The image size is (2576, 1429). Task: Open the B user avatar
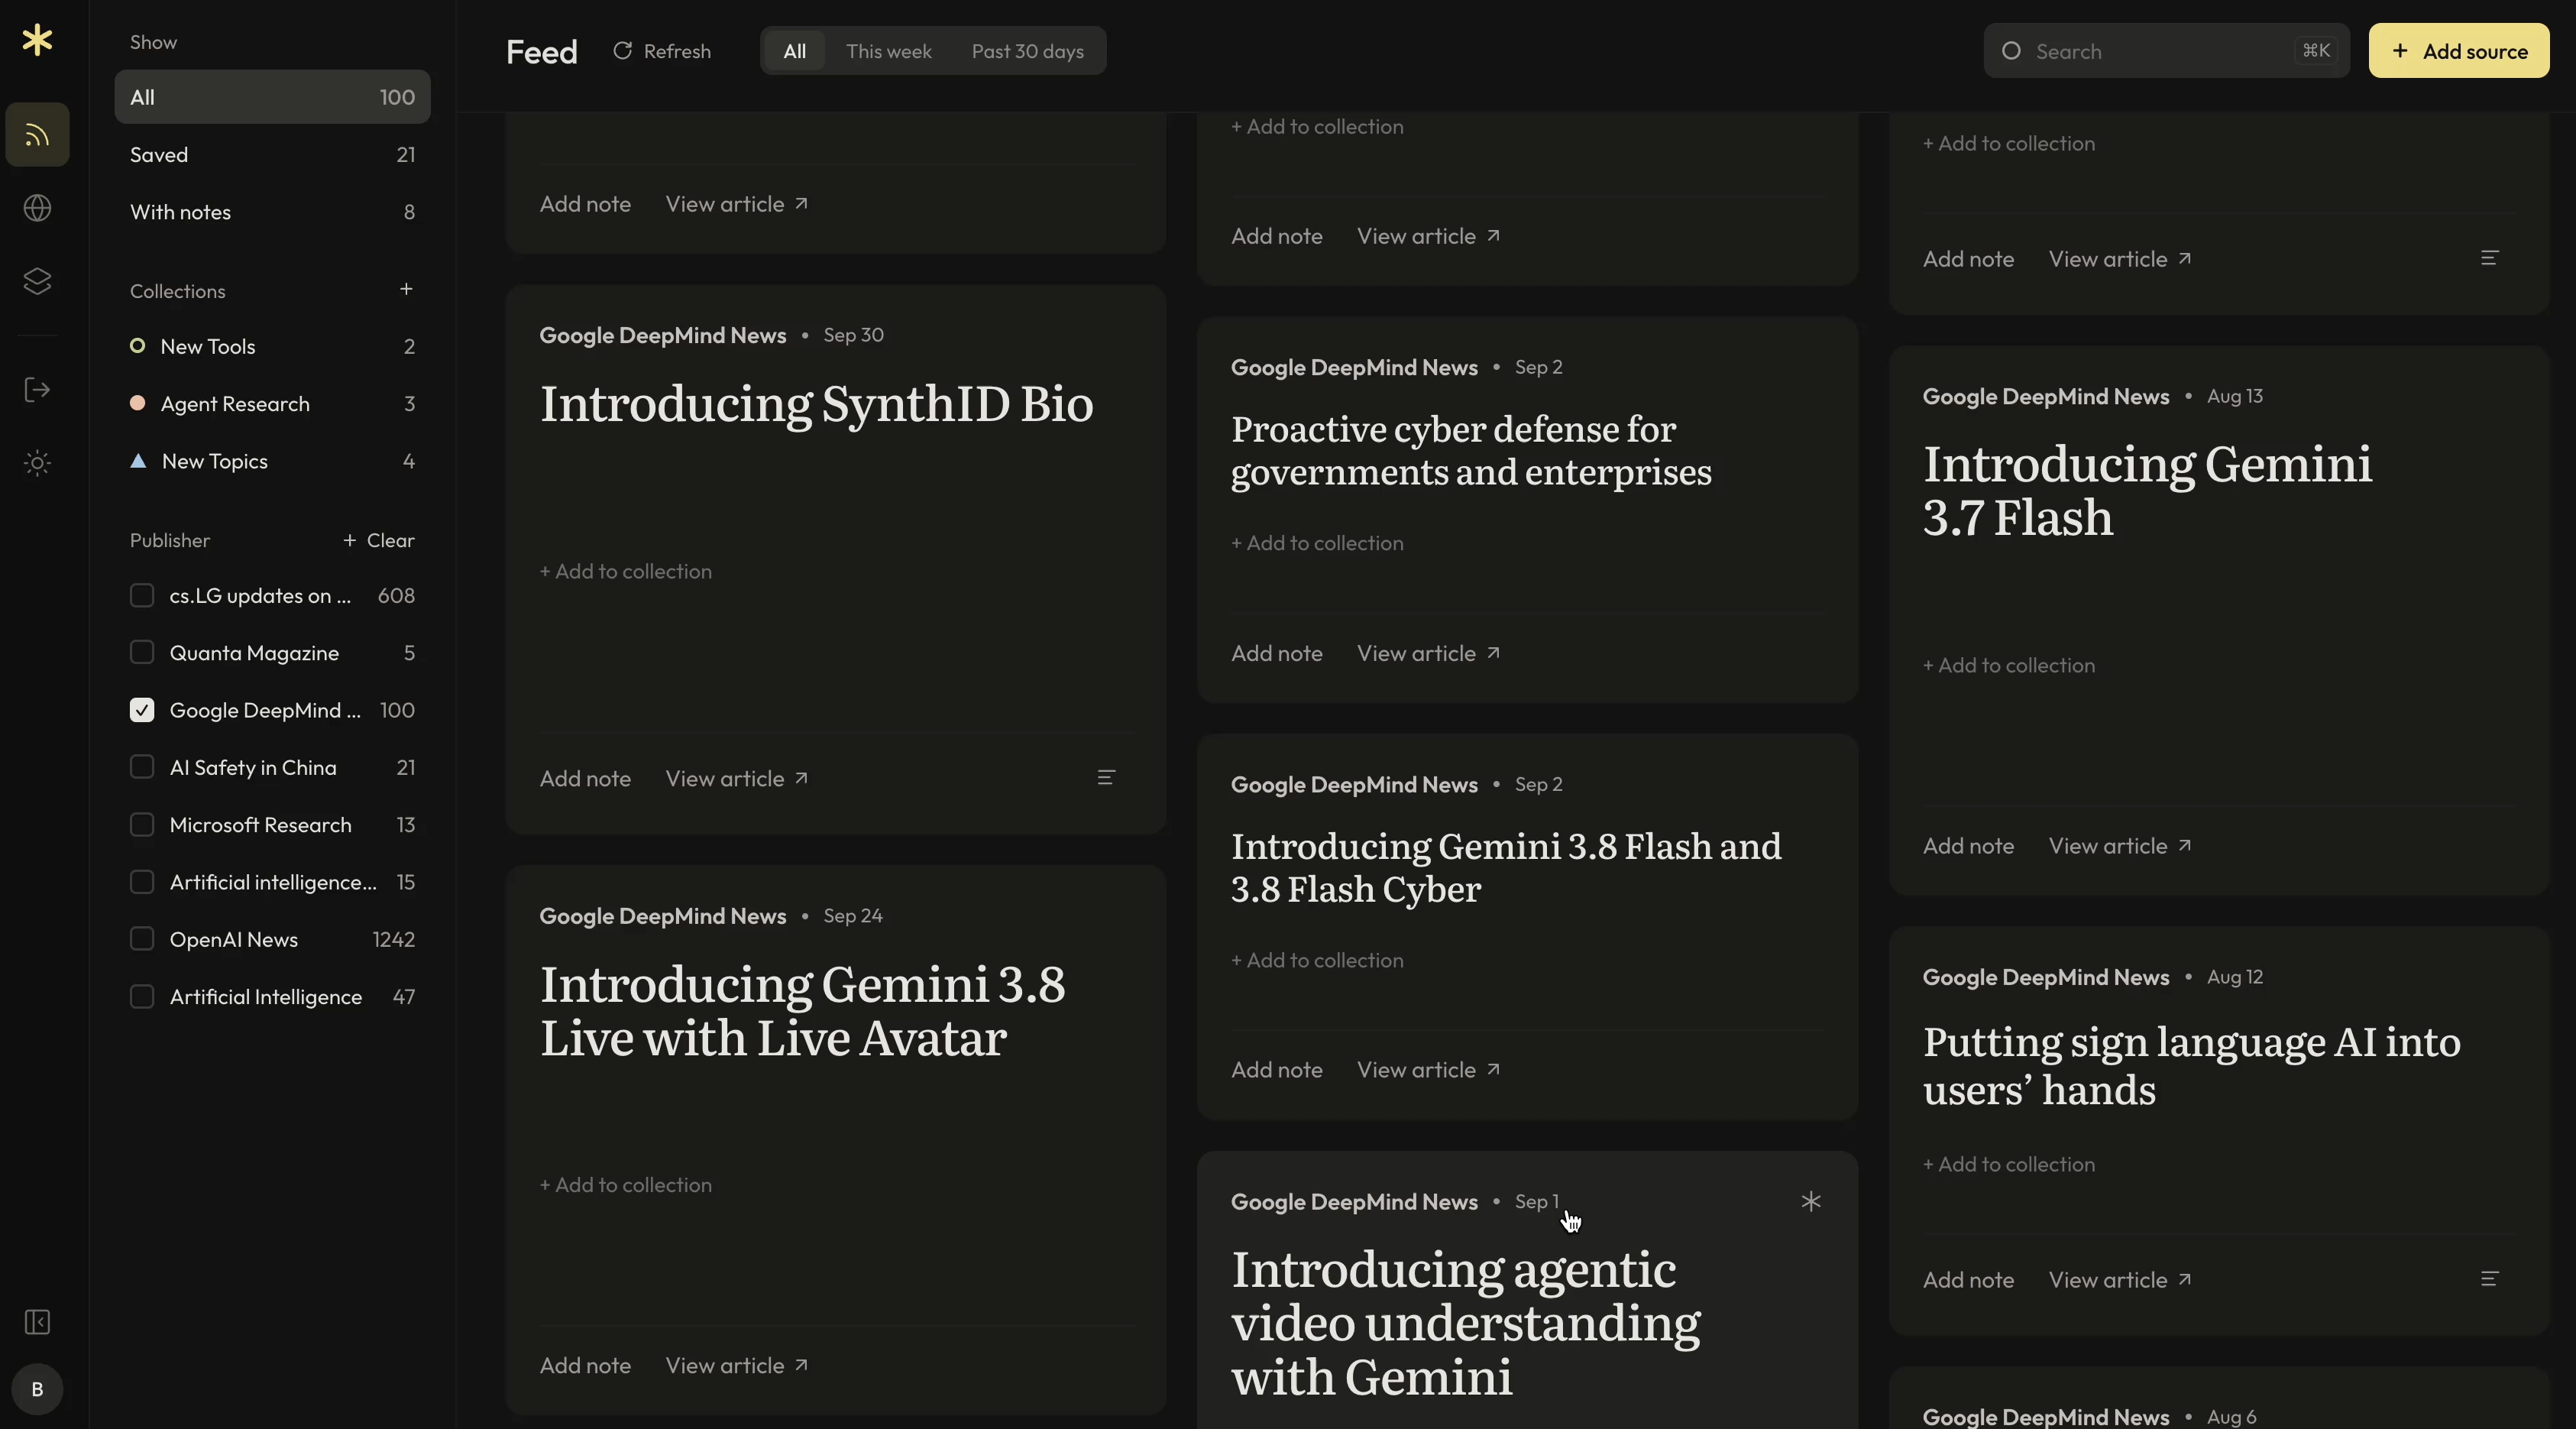click(37, 1389)
